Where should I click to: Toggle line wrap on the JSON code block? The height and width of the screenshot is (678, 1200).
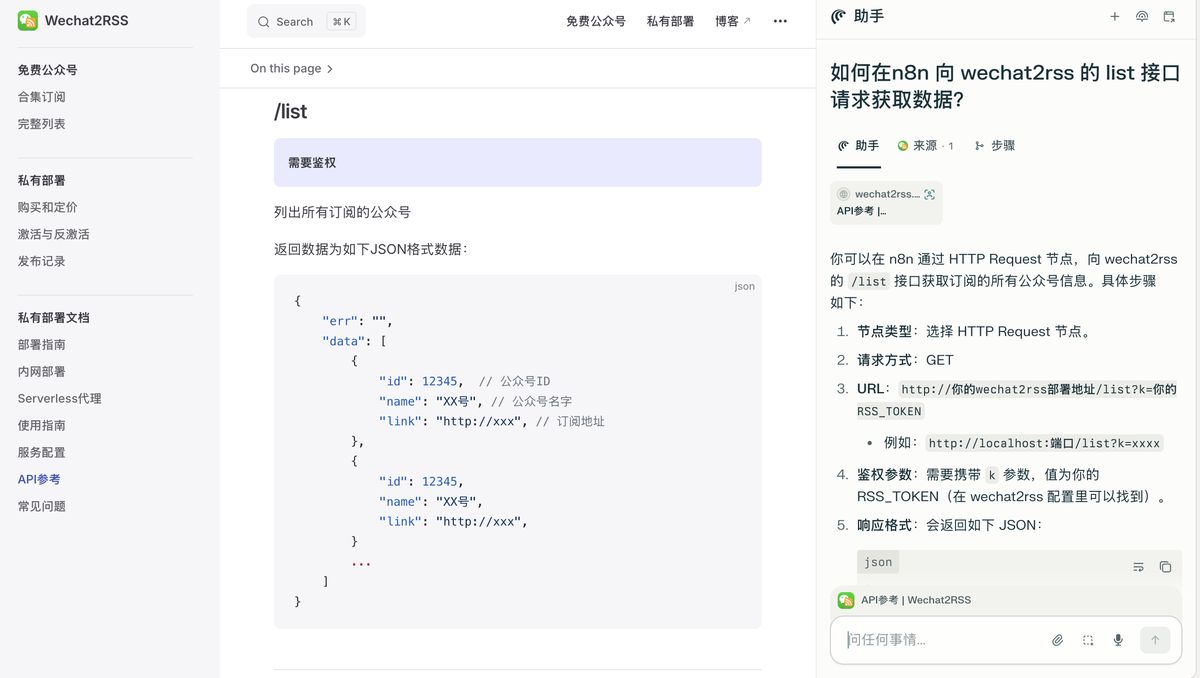pyautogui.click(x=1138, y=567)
